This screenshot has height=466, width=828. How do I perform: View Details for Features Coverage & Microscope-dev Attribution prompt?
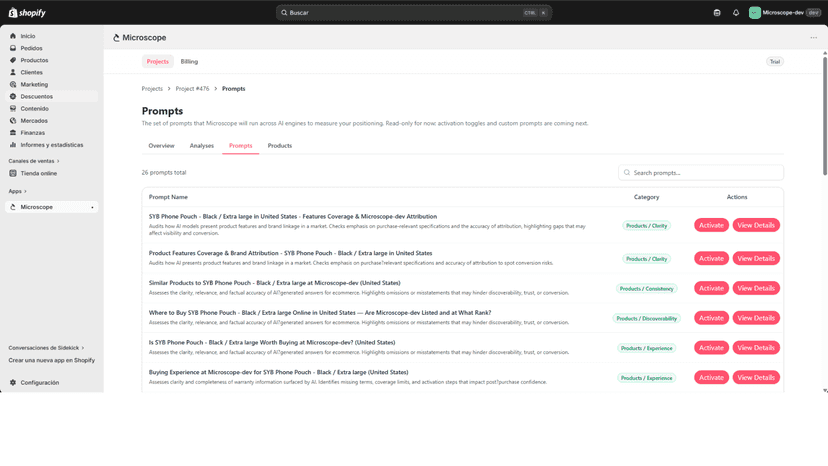click(x=756, y=225)
